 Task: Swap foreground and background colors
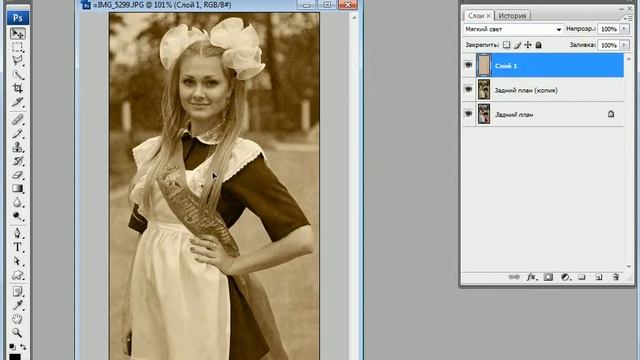(23, 347)
